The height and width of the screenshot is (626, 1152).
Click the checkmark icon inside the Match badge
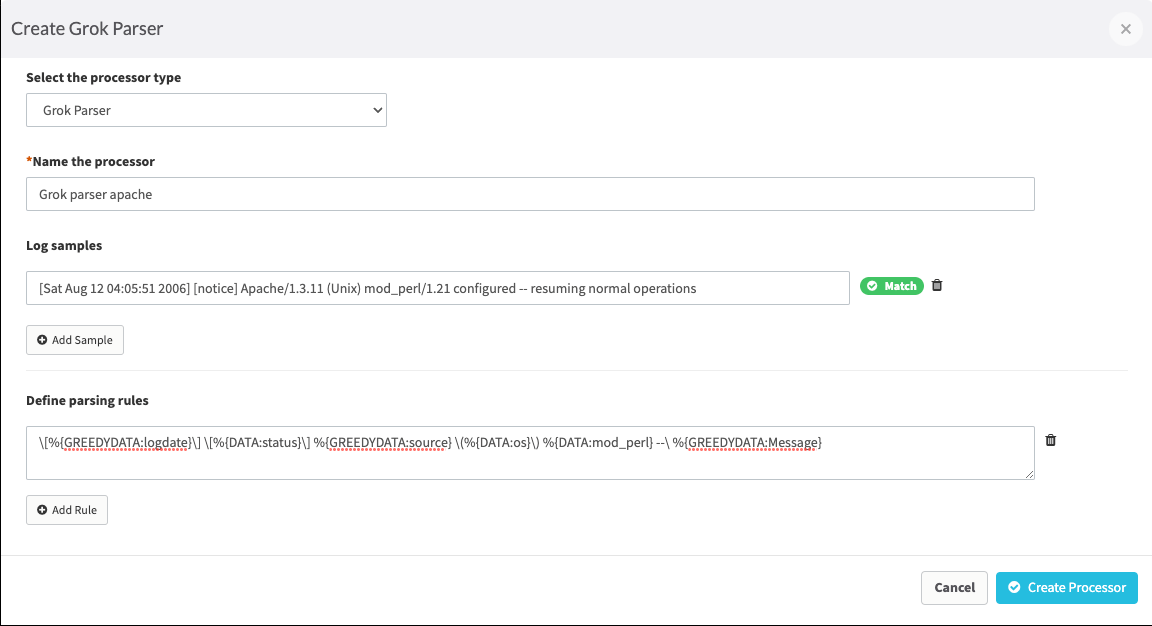[x=874, y=285]
